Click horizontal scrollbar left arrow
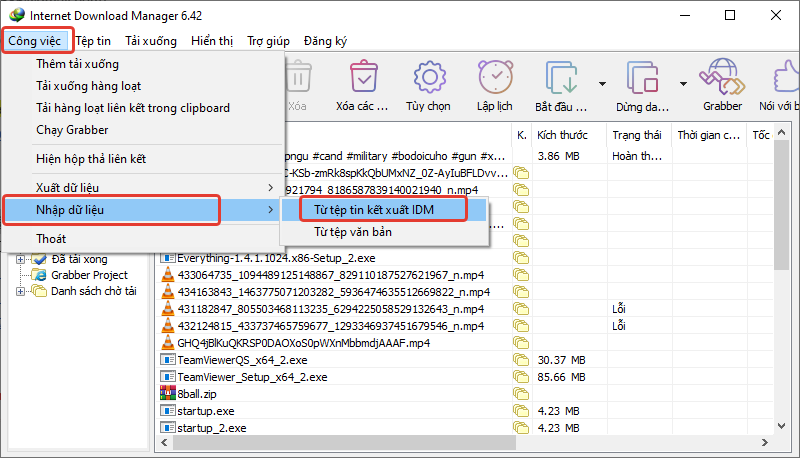 pyautogui.click(x=164, y=443)
